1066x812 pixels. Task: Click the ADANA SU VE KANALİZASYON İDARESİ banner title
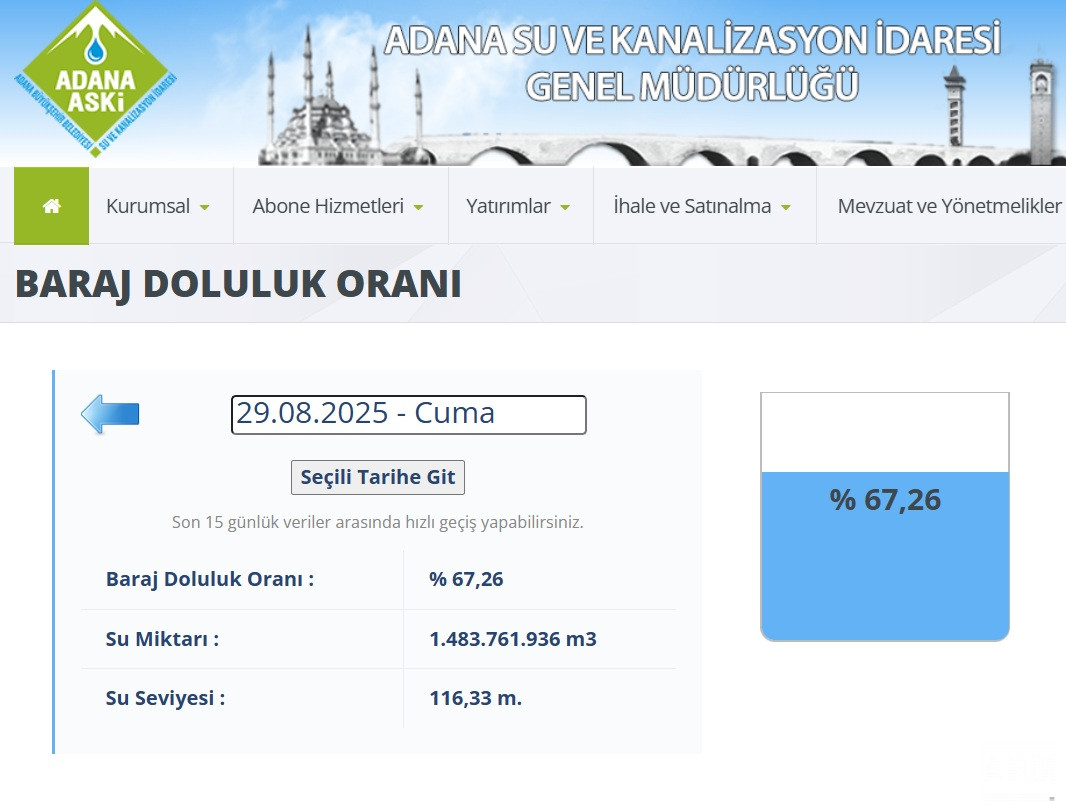pos(692,39)
